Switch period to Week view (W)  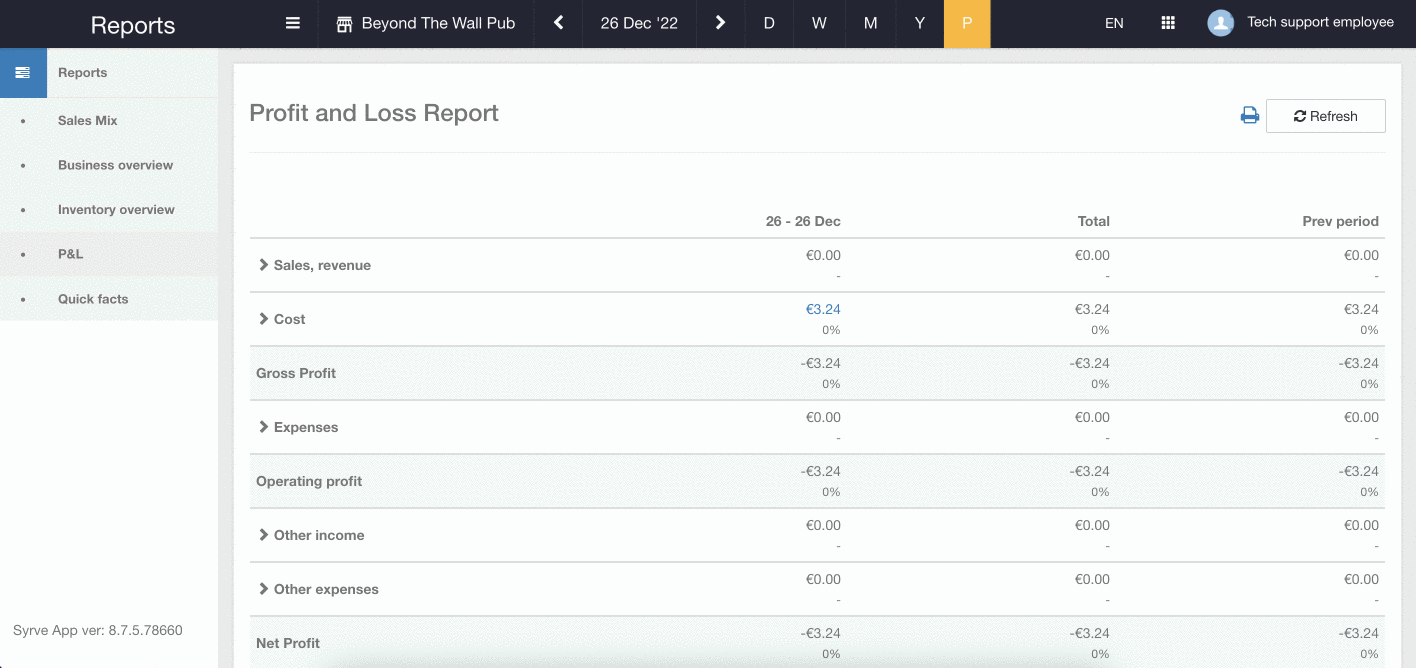[x=819, y=23]
